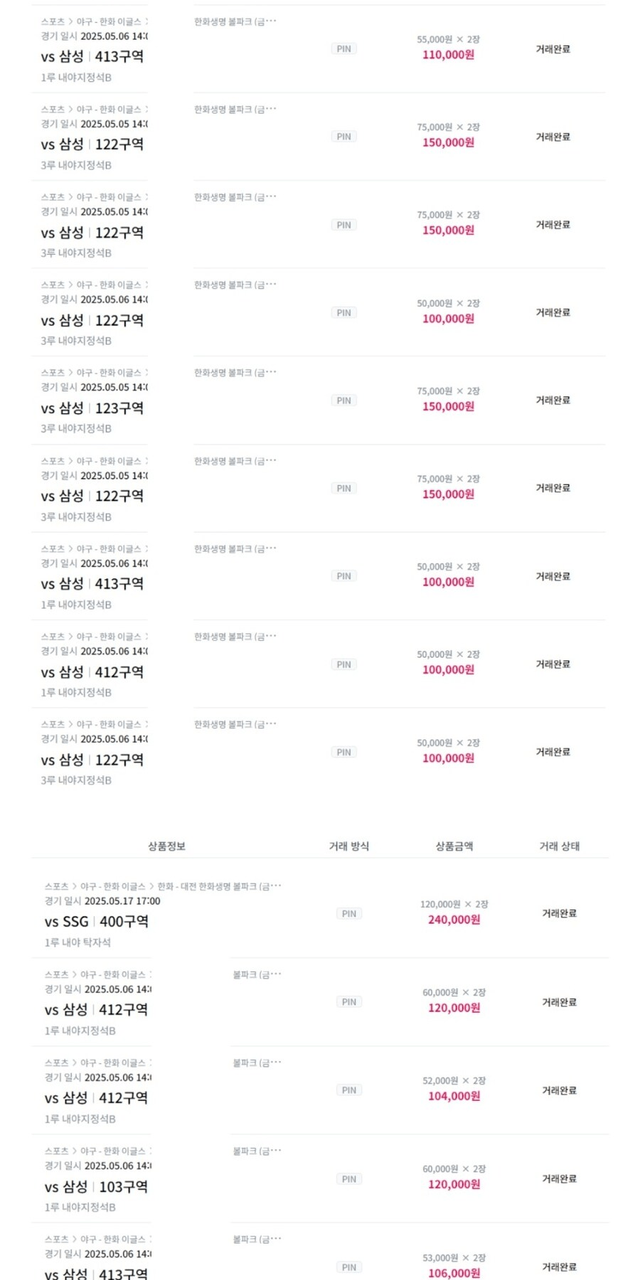This screenshot has width=640, height=1280.
Task: Click the 2025.05.17 game date text
Action: tap(122, 900)
